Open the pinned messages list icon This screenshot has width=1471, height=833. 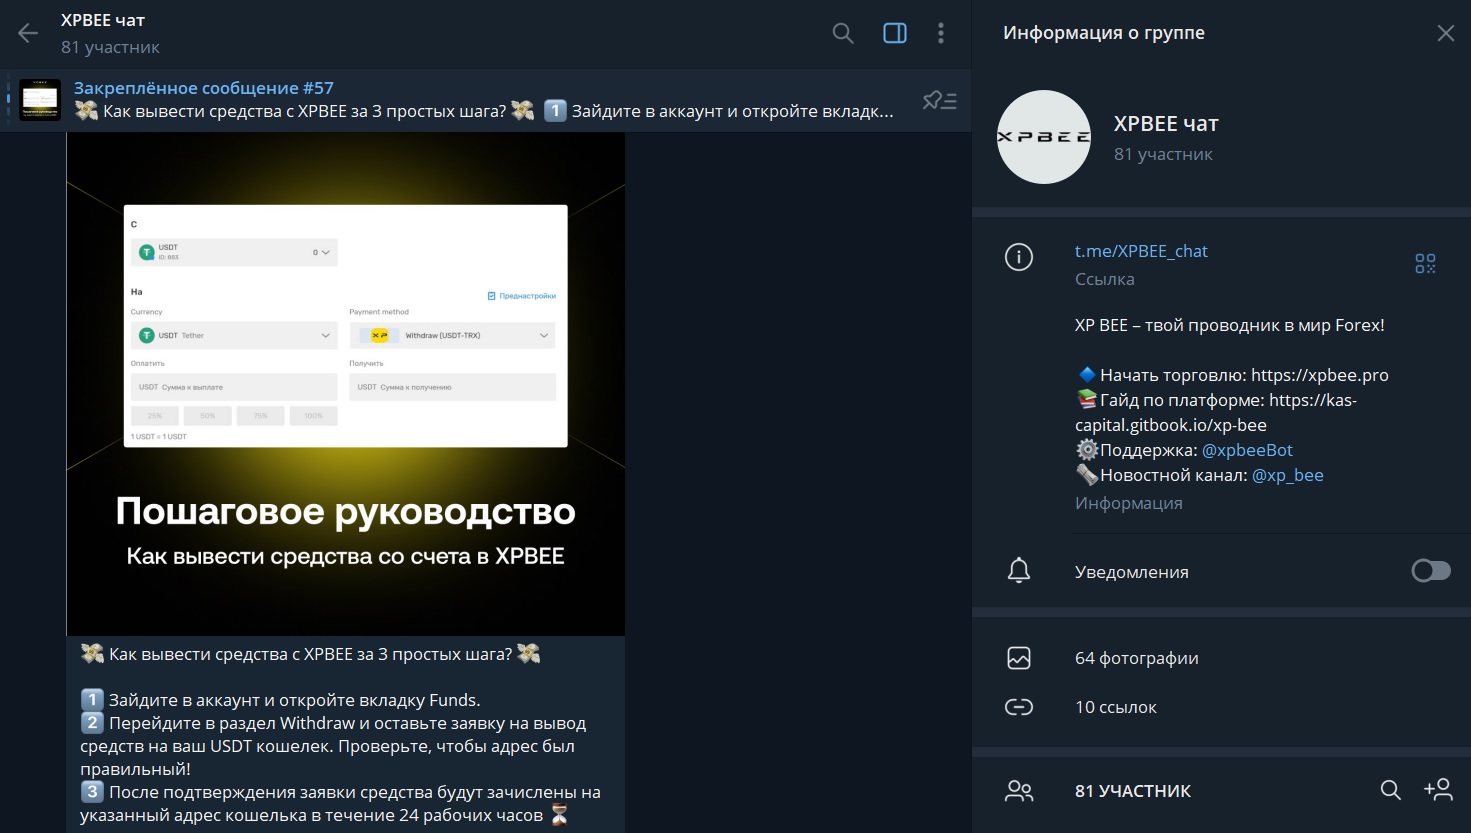939,100
